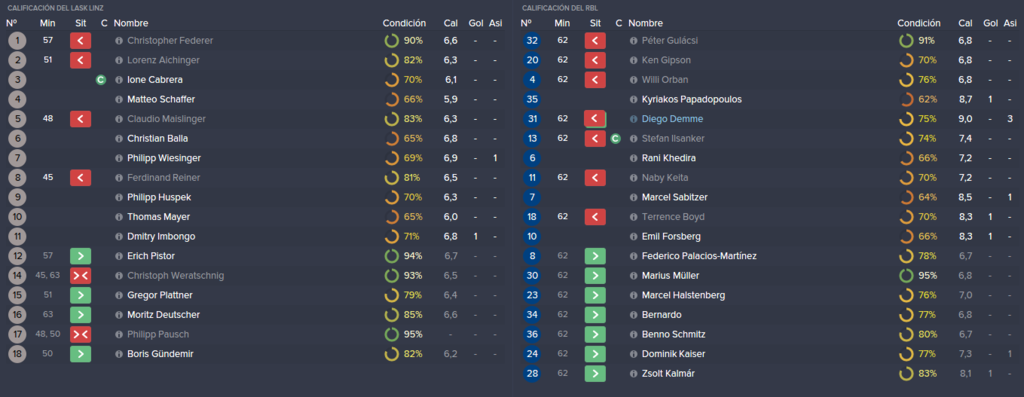Click shirt number 17 badge of Philipp Pausch
Viewport: 1024px width, 397px height.
coord(17,334)
